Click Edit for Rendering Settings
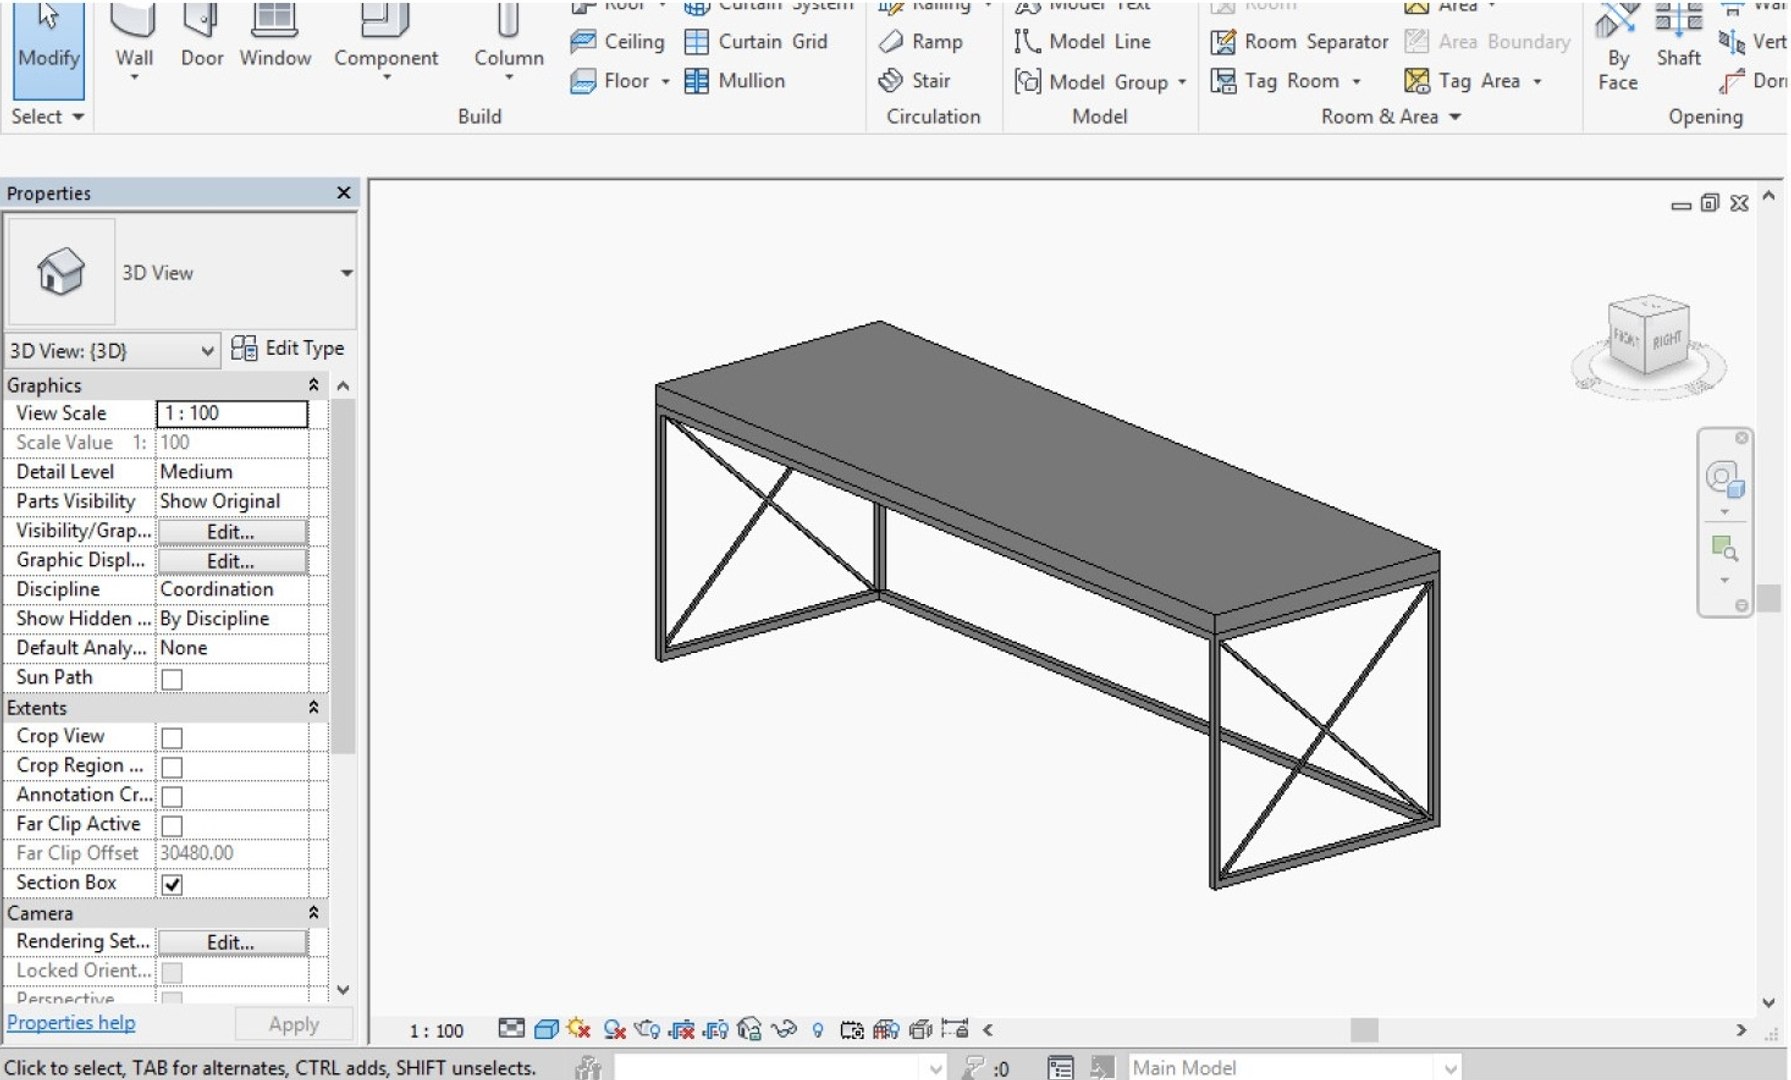Viewport: 1791px width, 1080px height. coord(231,942)
